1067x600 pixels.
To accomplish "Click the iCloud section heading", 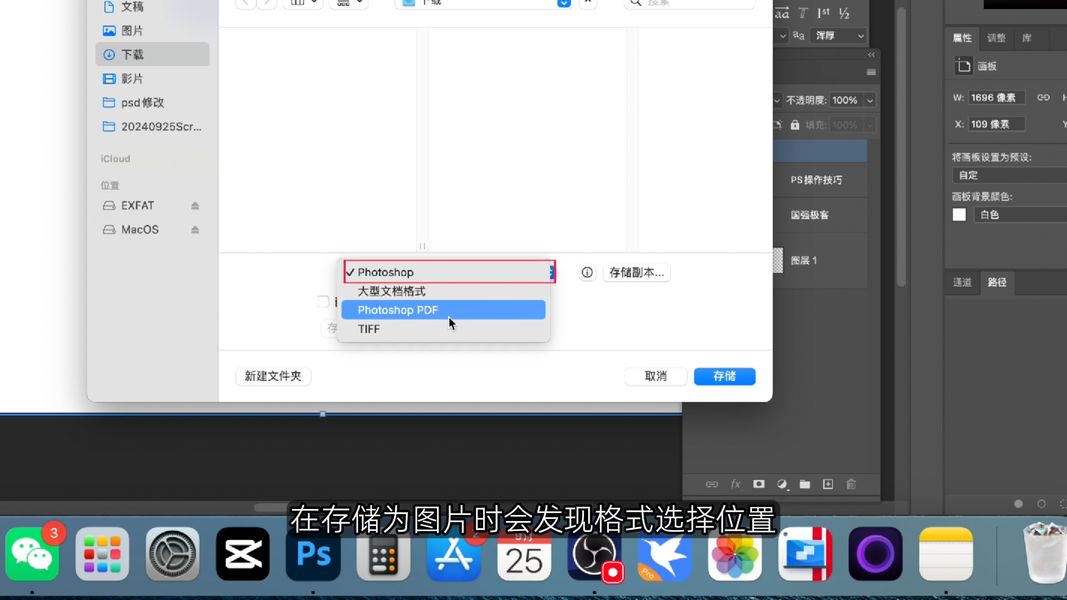I will (116, 159).
